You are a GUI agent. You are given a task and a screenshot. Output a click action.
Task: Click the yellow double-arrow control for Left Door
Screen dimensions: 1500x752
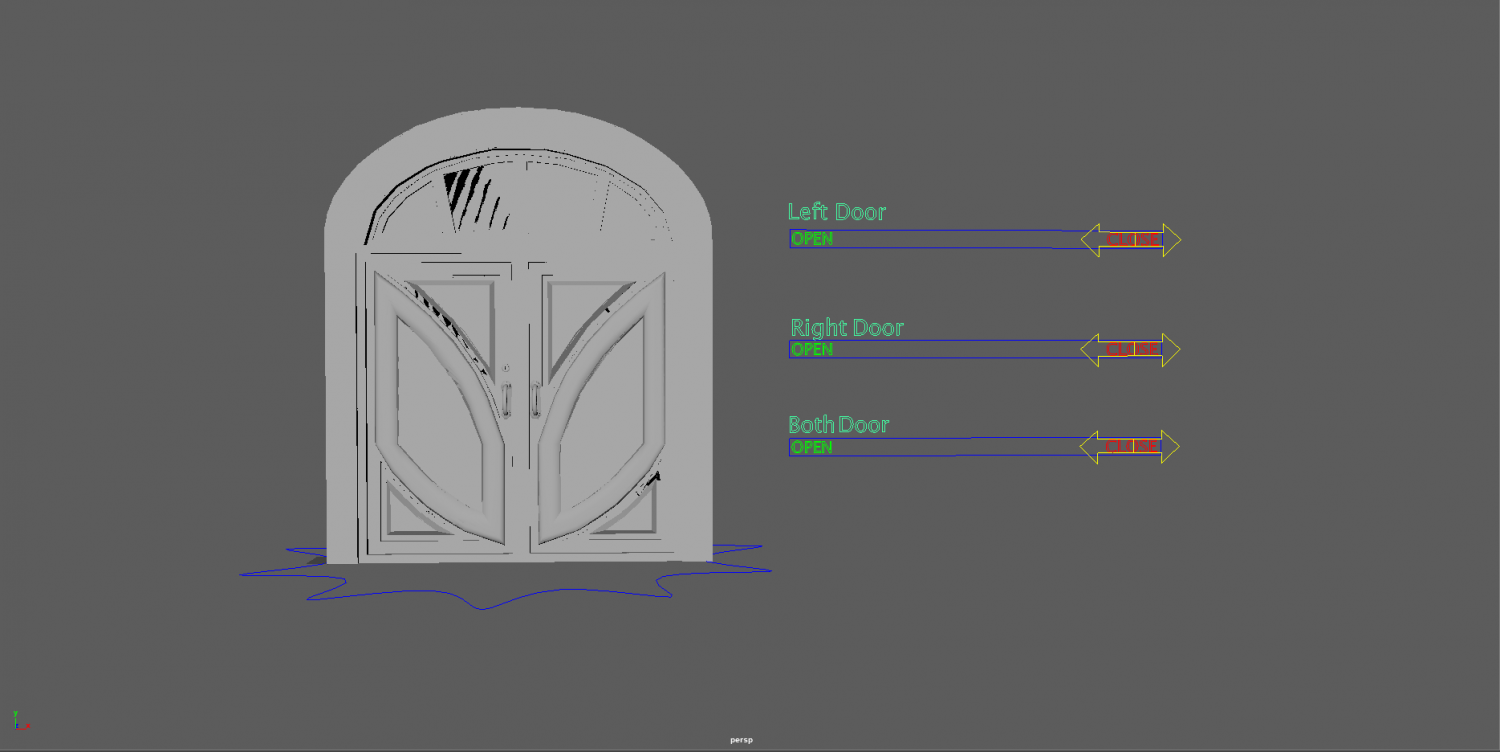[1129, 239]
